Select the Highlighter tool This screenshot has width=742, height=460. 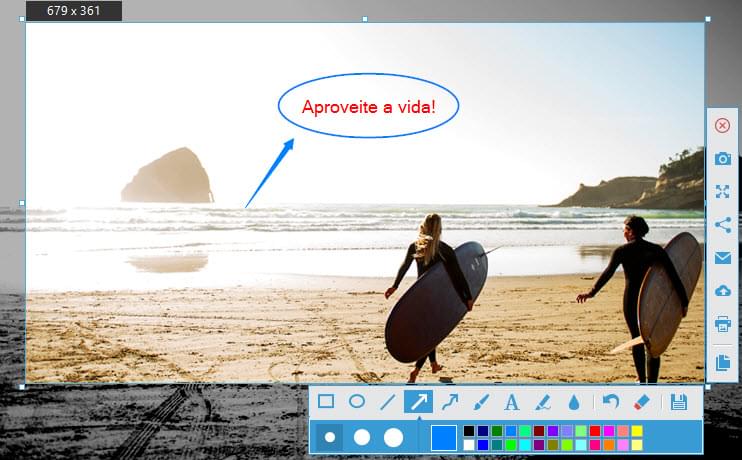pos(543,402)
